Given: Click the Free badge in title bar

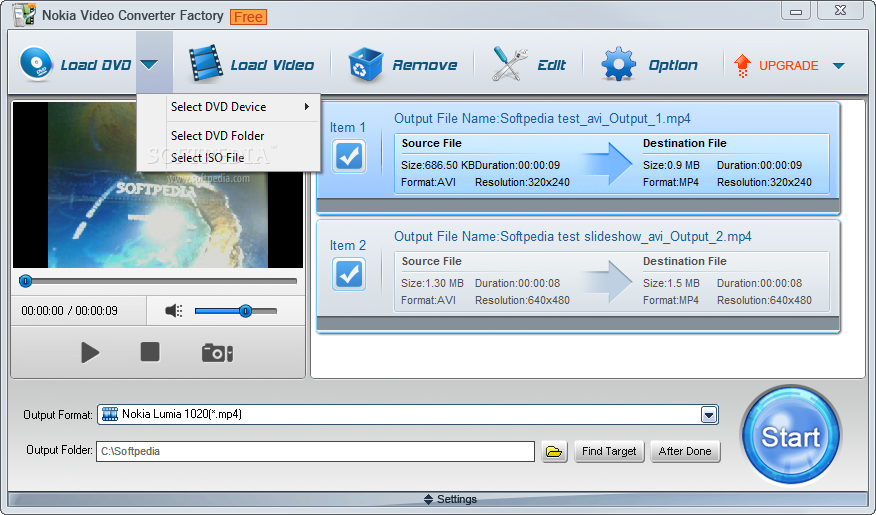Looking at the screenshot, I should pyautogui.click(x=249, y=17).
